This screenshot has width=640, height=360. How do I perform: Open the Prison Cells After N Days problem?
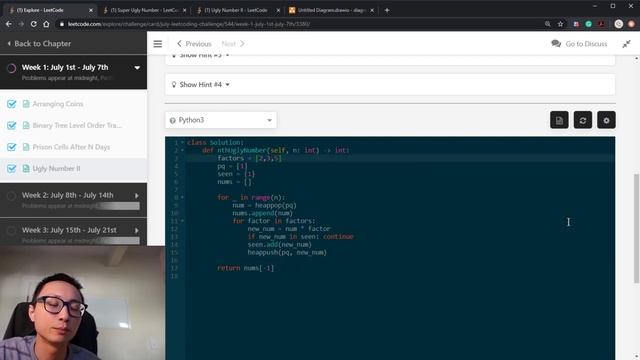pyautogui.click(x=71, y=147)
